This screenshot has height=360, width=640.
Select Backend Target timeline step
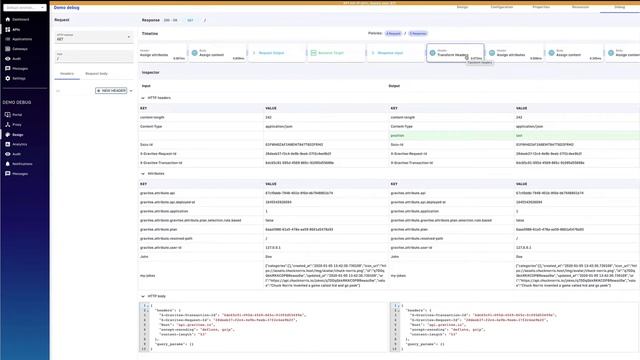coord(336,53)
